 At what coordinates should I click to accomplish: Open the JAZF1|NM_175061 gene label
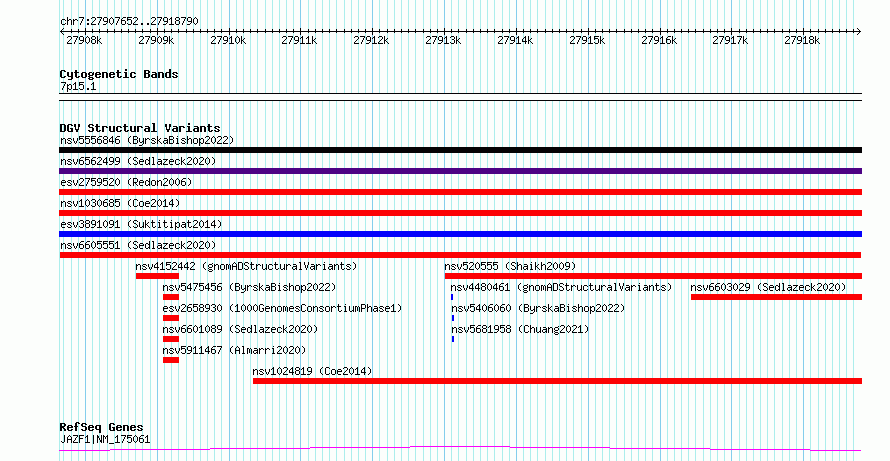[x=105, y=439]
